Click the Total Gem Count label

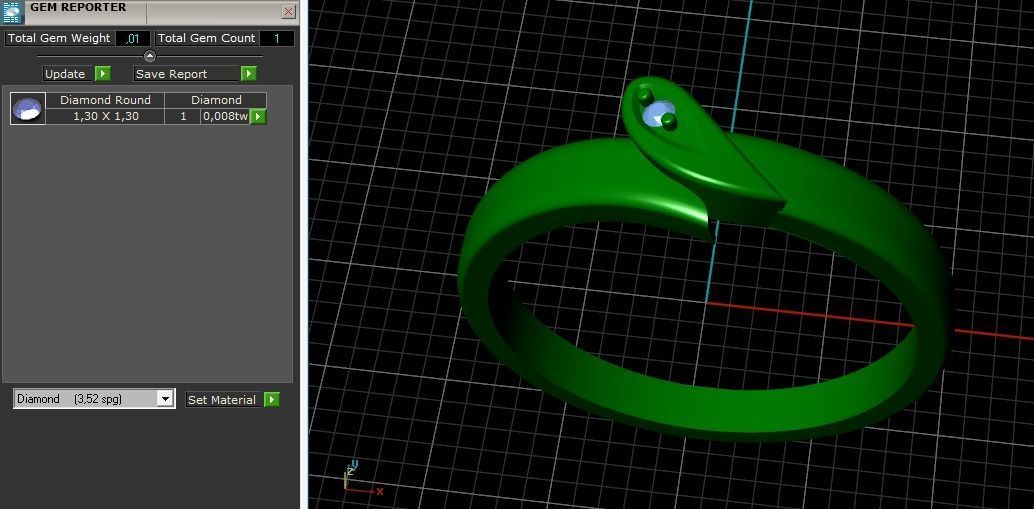click(x=207, y=38)
